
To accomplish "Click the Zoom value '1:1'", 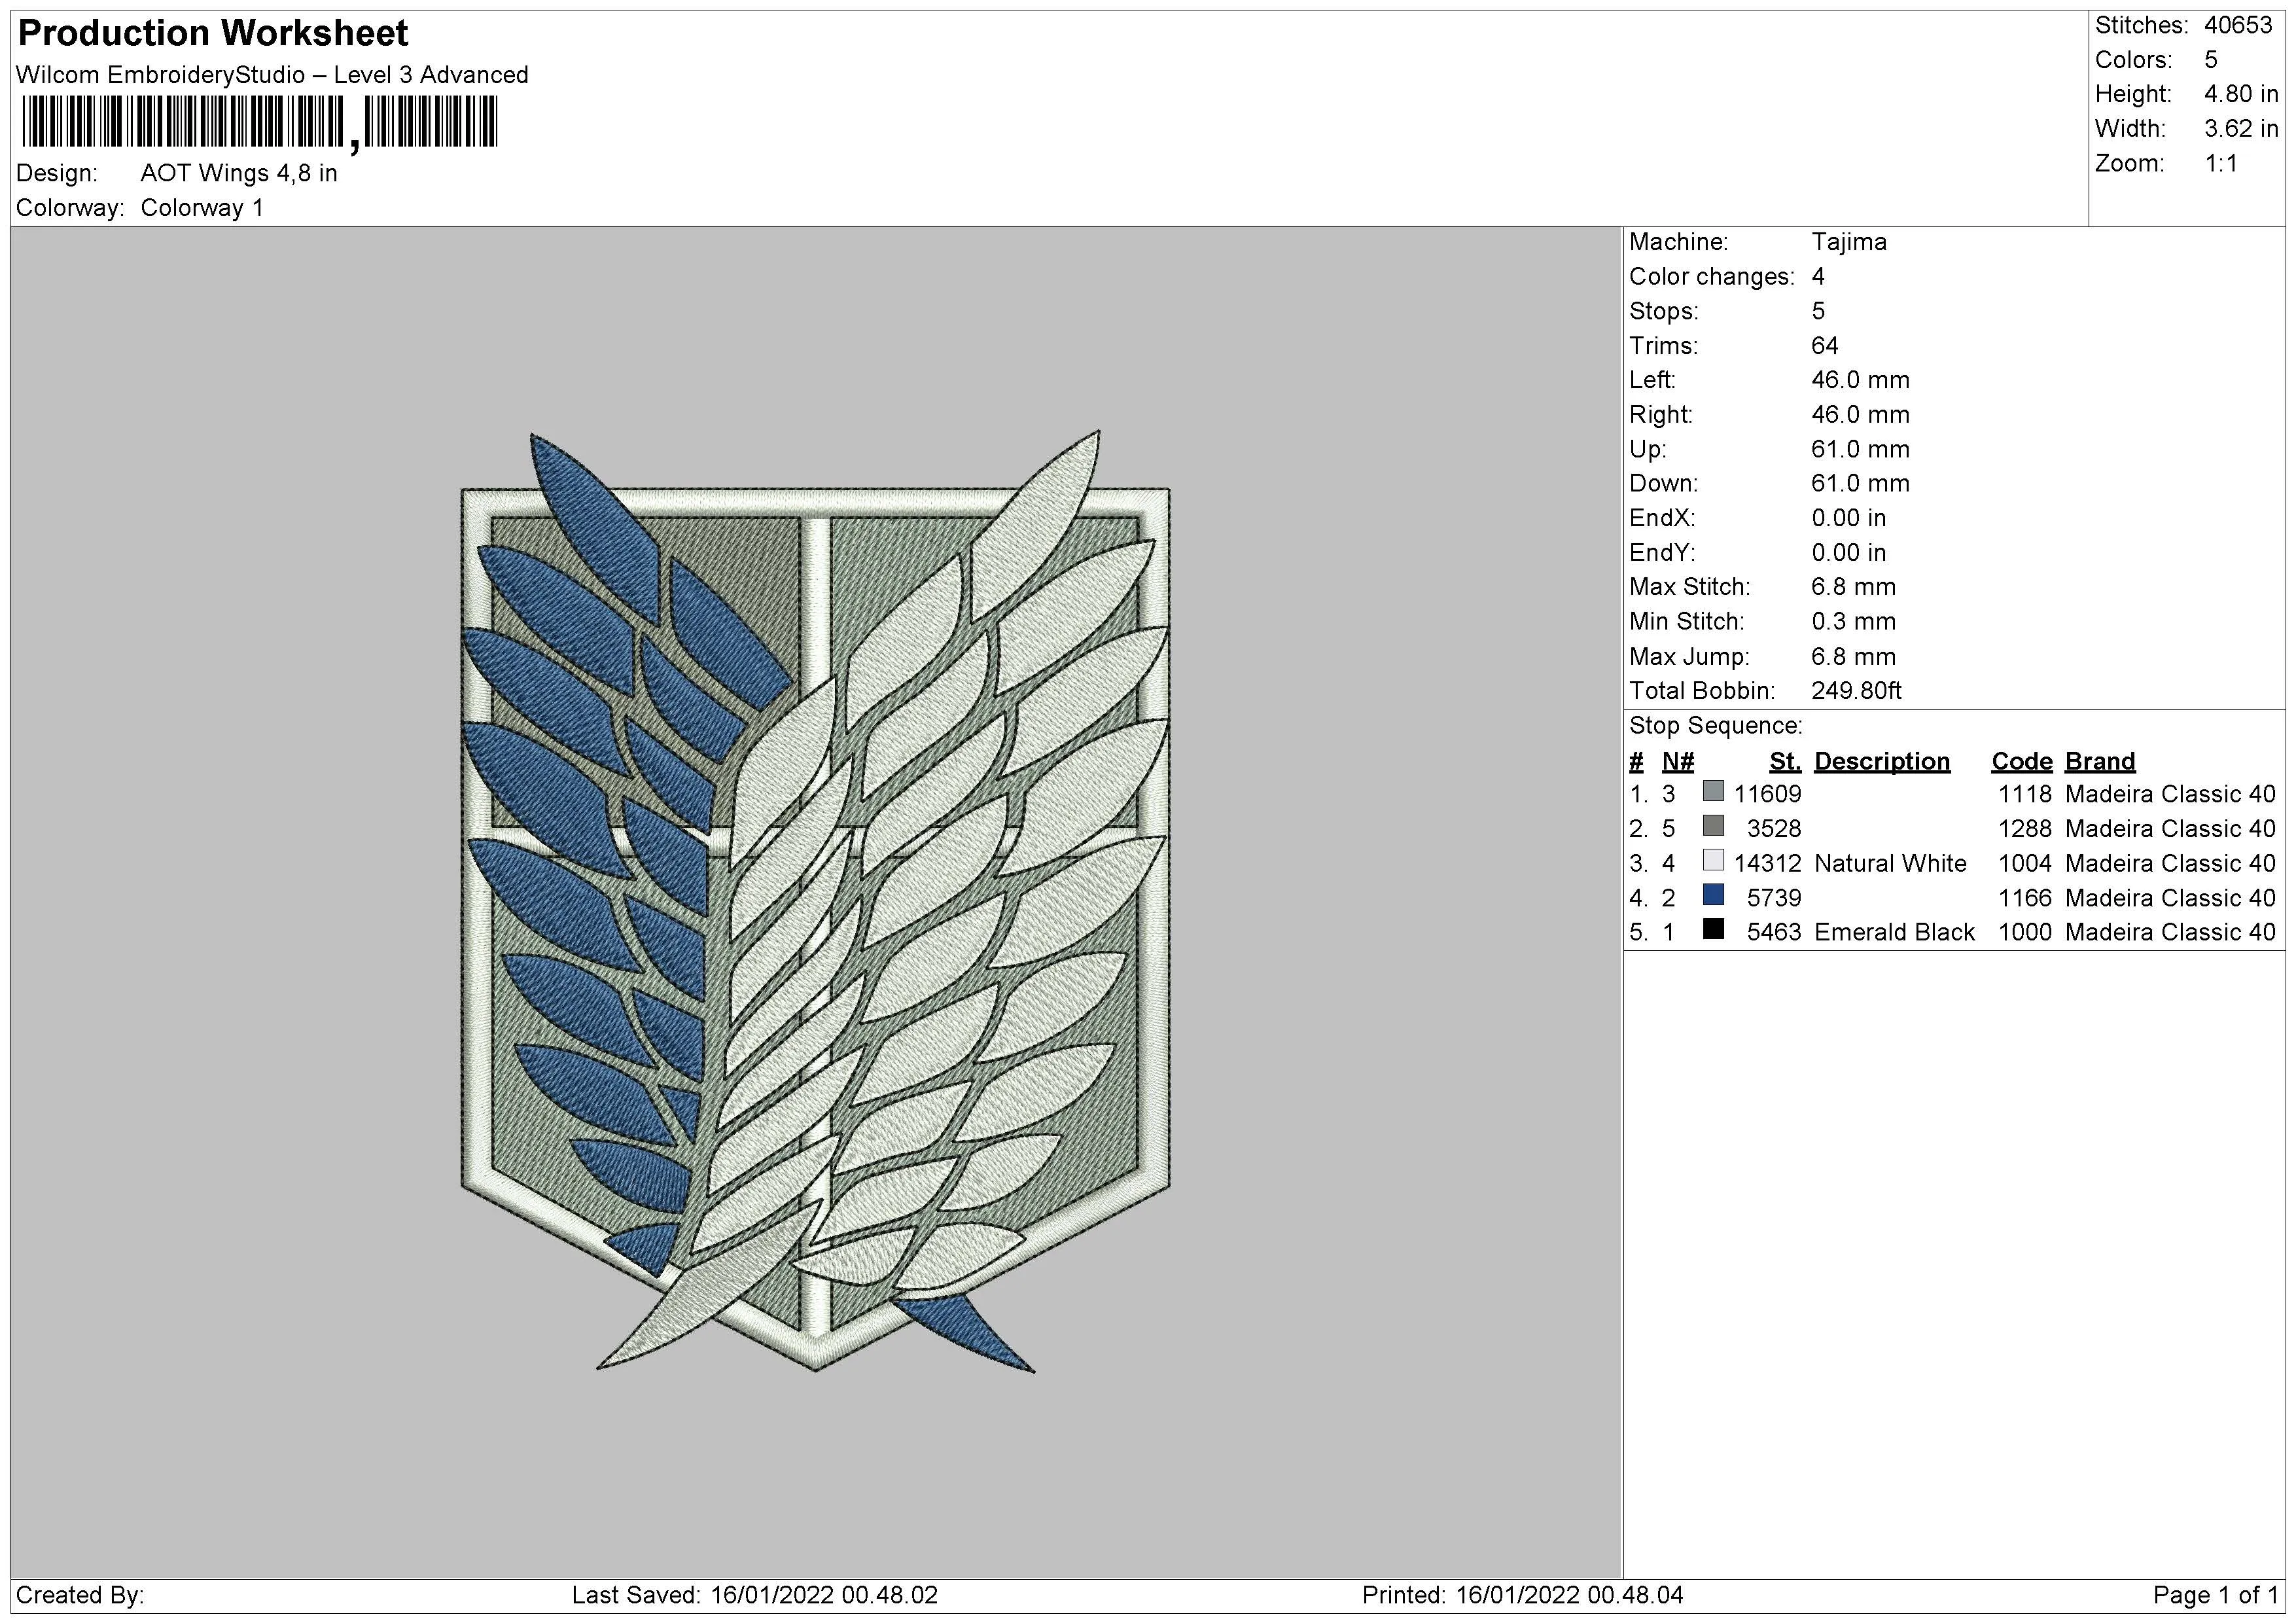I will [x=2221, y=163].
